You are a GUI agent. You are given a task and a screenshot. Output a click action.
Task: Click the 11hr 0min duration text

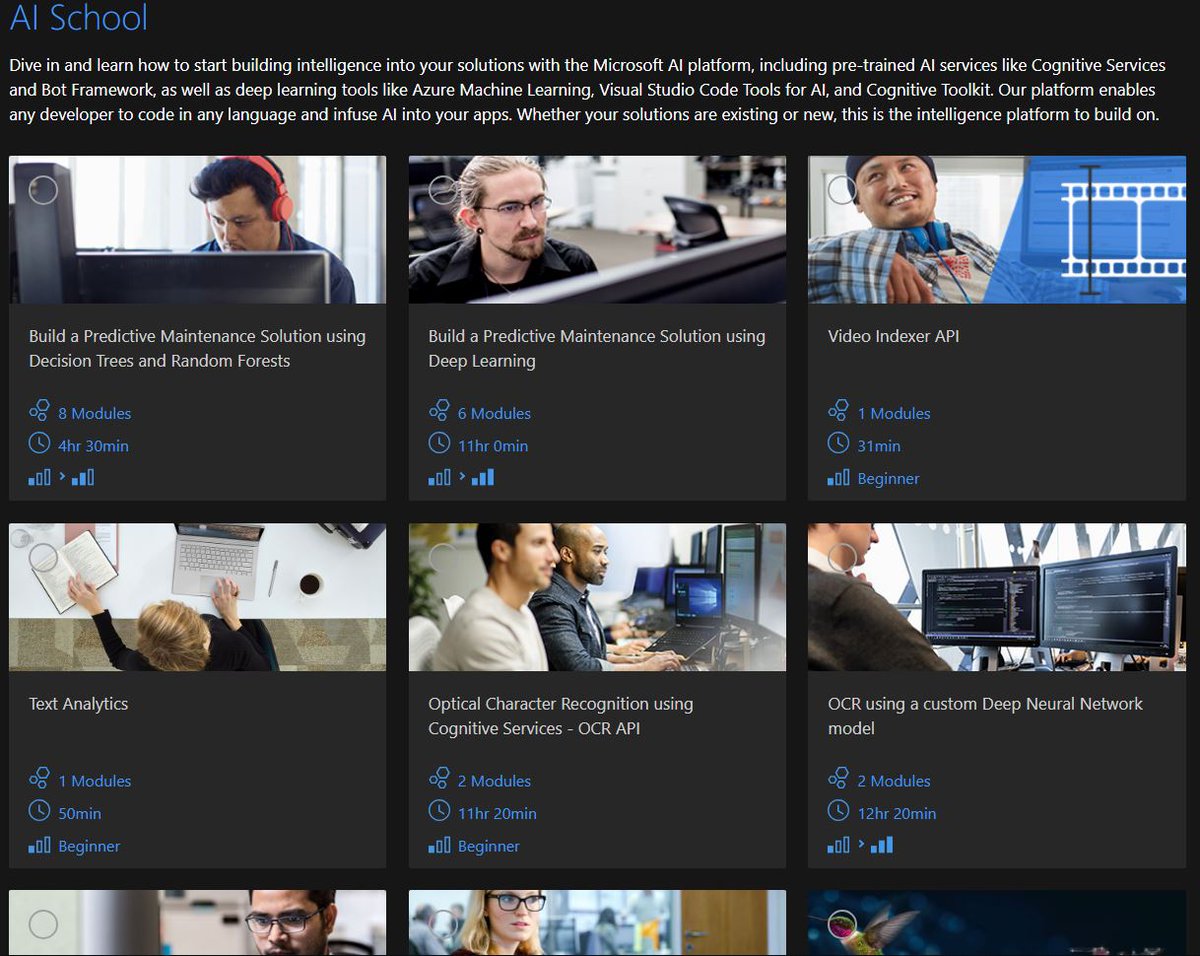493,446
